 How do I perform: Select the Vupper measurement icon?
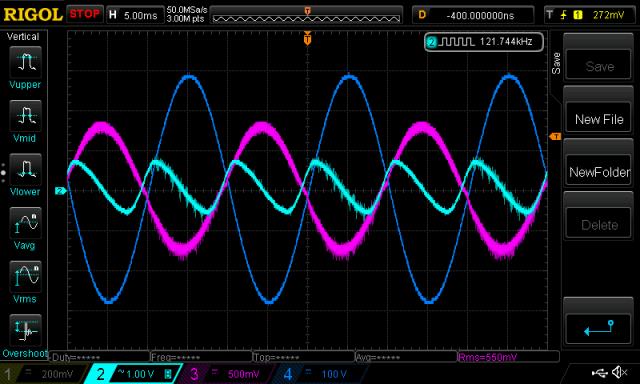(25, 62)
